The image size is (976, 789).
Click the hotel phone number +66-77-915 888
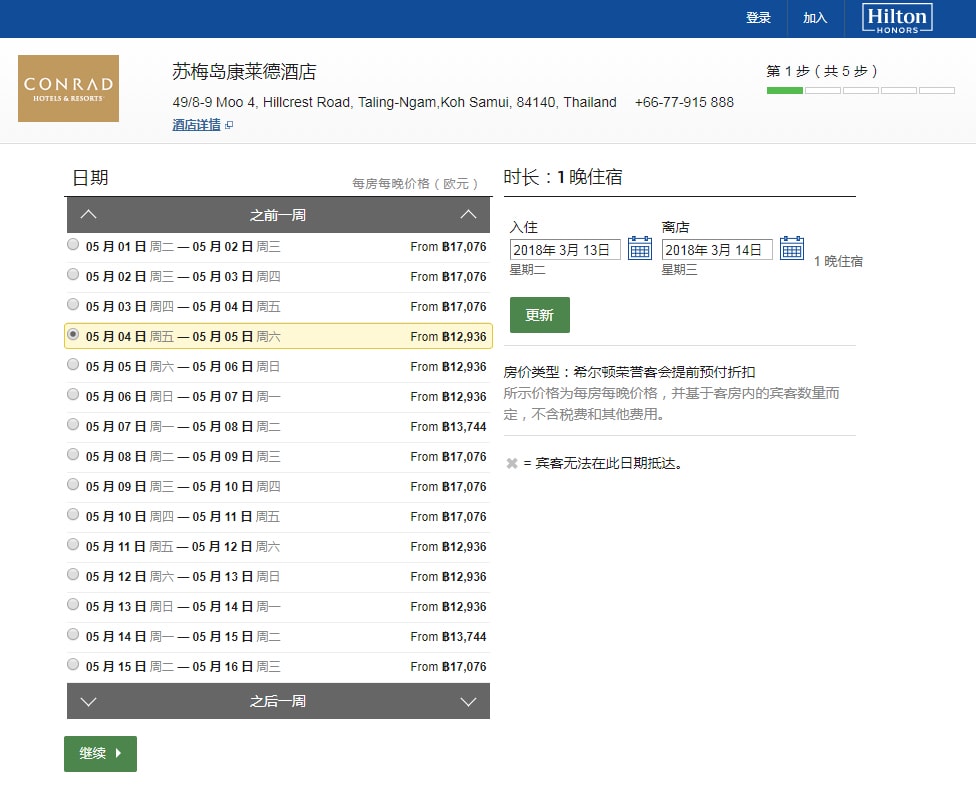[x=684, y=102]
